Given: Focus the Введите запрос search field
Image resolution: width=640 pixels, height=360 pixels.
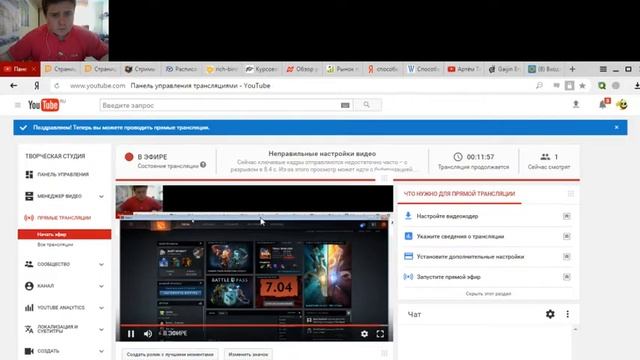Looking at the screenshot, I should 220,105.
